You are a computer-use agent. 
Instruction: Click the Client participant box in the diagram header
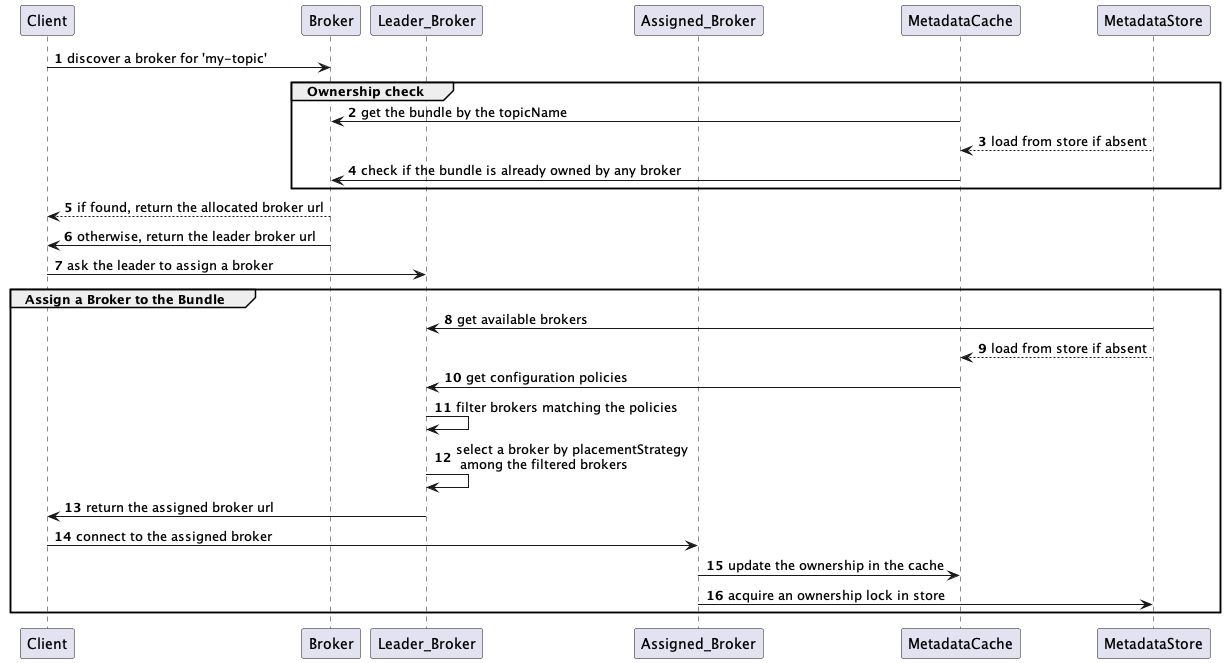tap(46, 20)
